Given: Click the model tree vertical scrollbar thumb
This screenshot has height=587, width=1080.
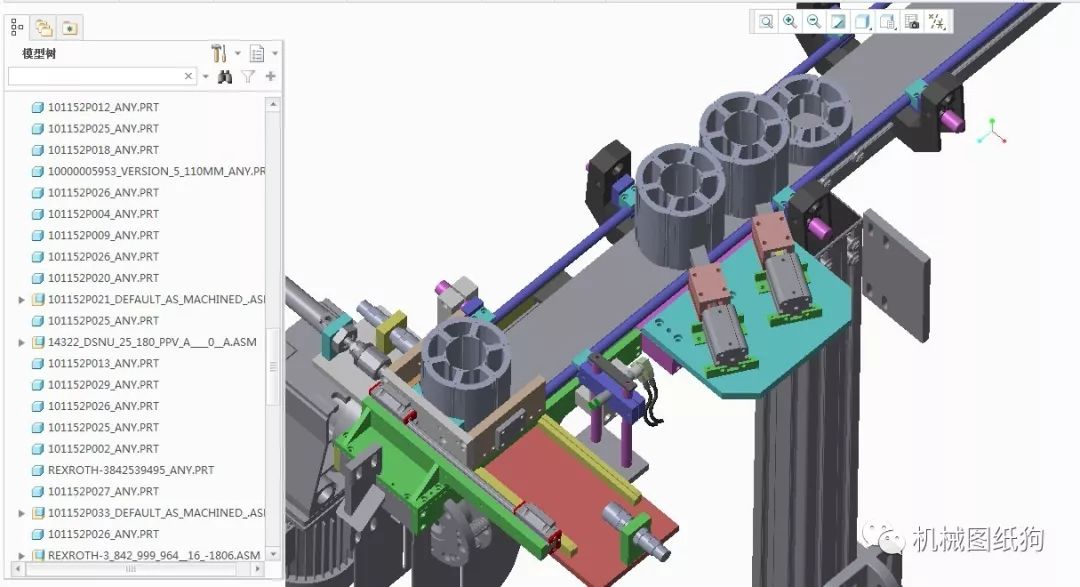Looking at the screenshot, I should click(x=273, y=367).
